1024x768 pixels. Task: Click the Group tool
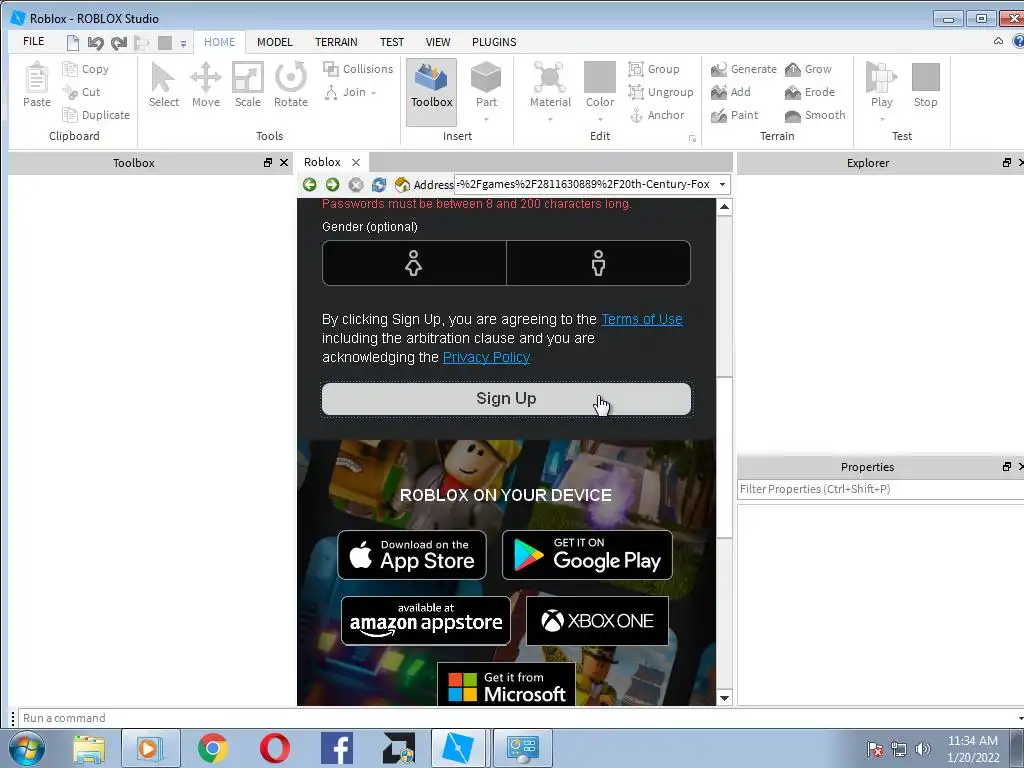click(654, 69)
